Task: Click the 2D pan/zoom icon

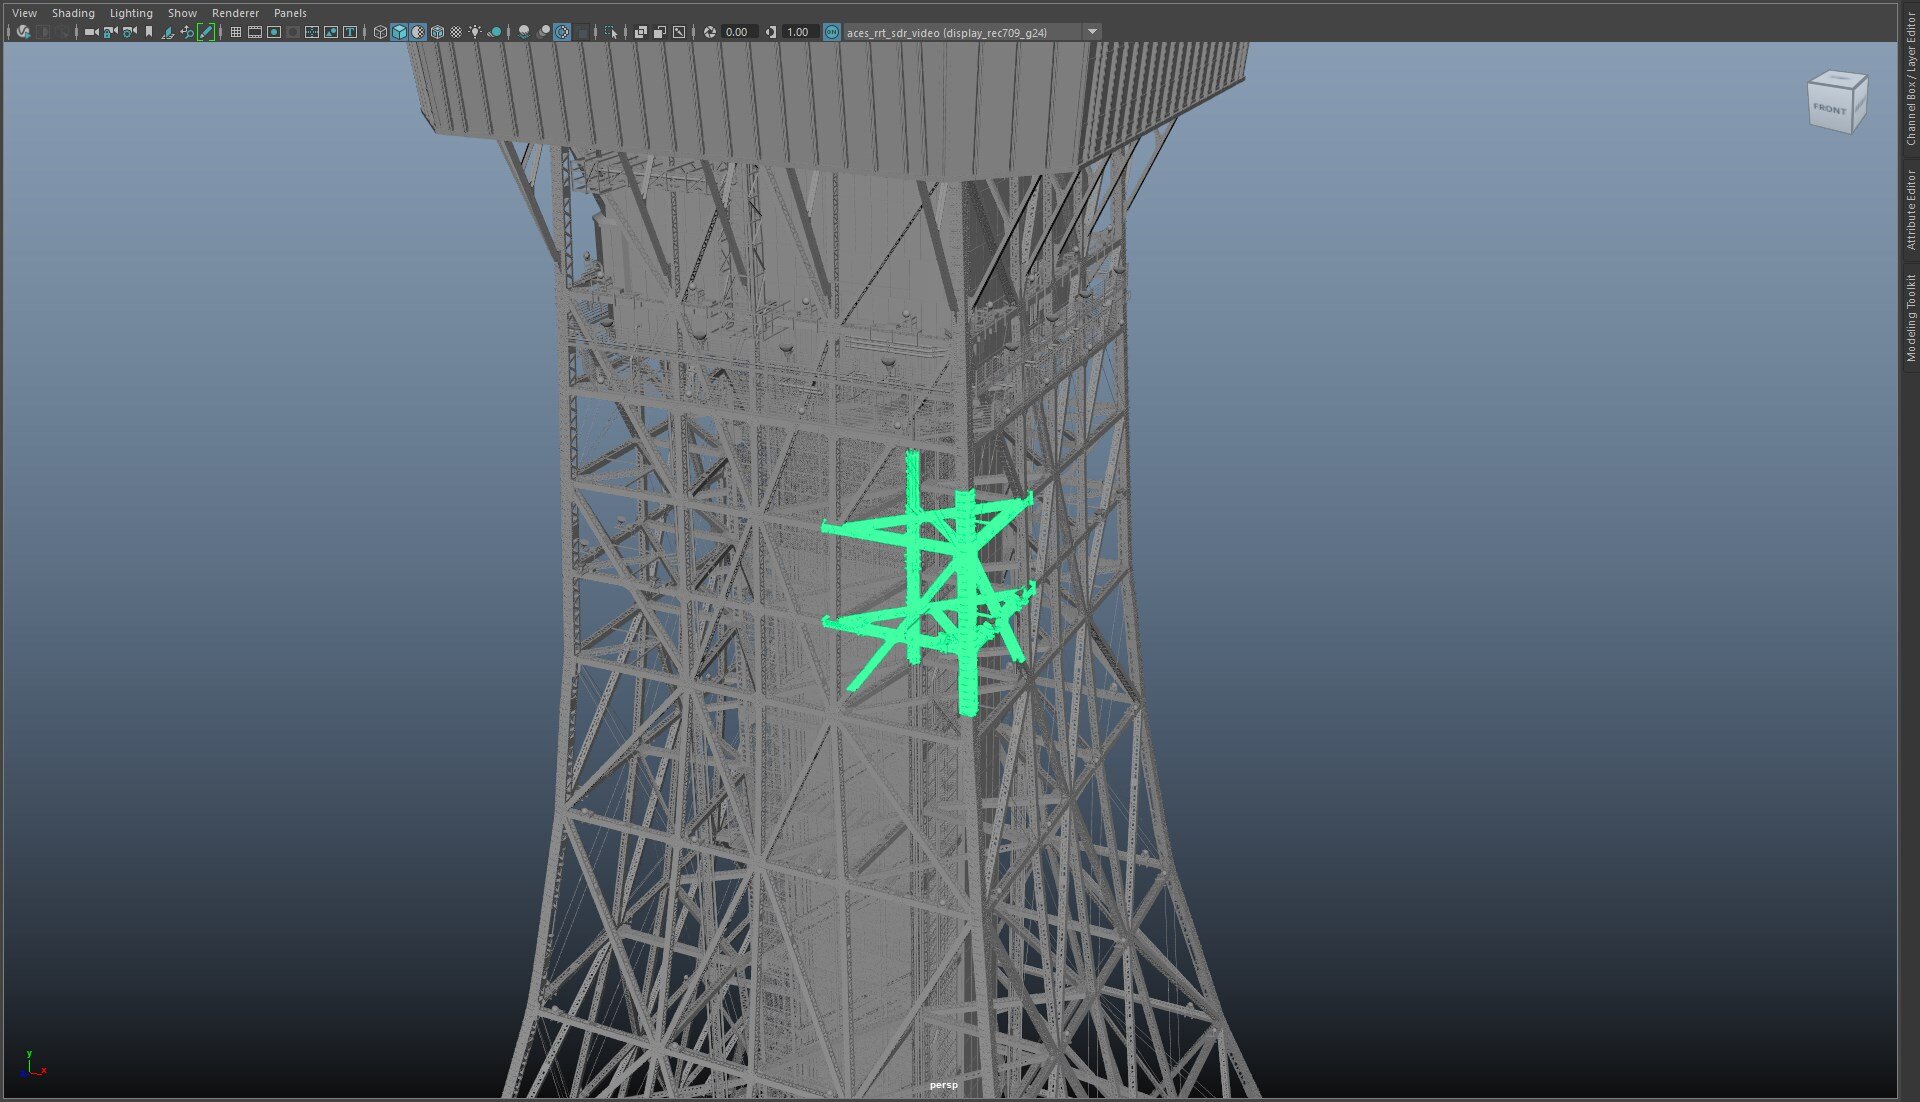Action: tap(187, 32)
